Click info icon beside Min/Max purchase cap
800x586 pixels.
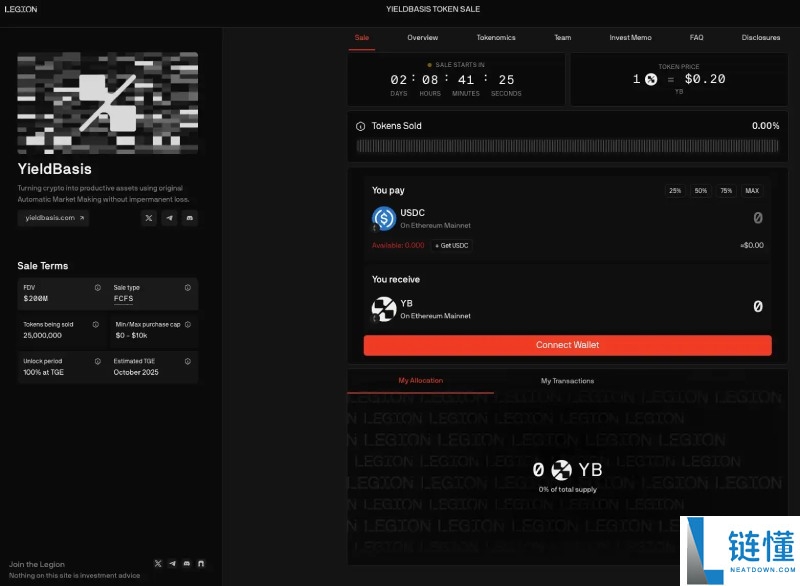(188, 324)
